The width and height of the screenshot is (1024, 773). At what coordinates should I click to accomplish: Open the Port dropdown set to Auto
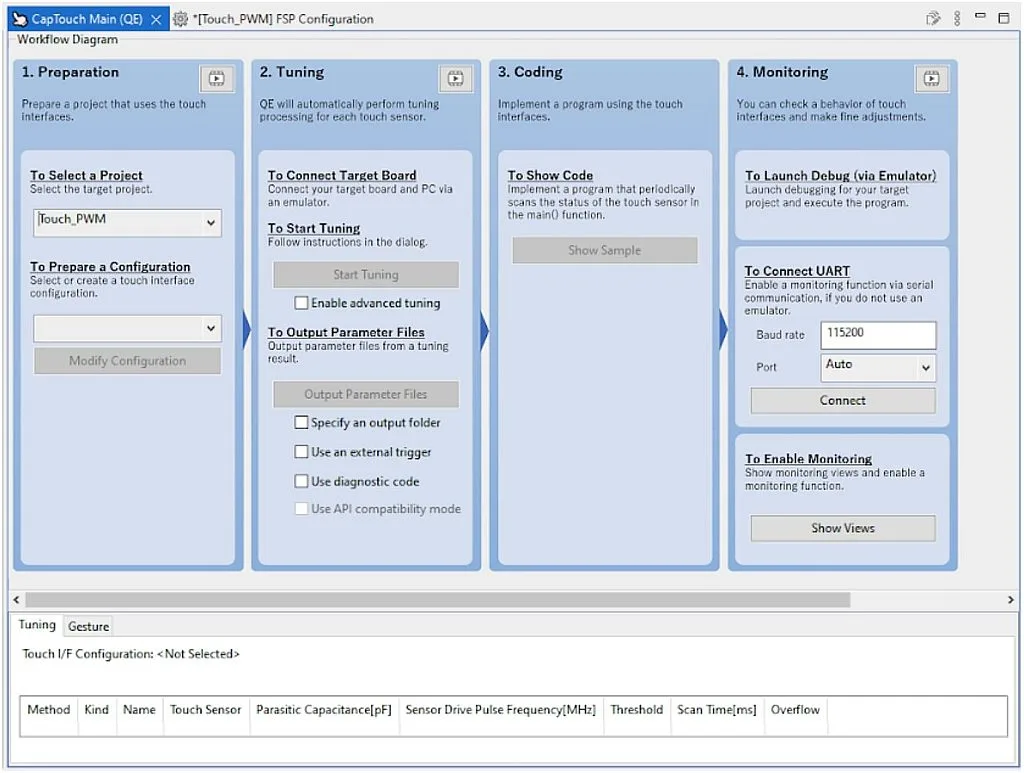click(925, 368)
